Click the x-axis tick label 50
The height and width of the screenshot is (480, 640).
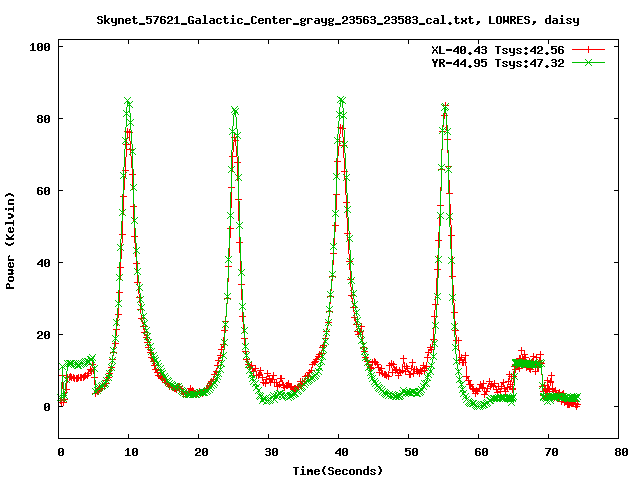[x=411, y=452]
